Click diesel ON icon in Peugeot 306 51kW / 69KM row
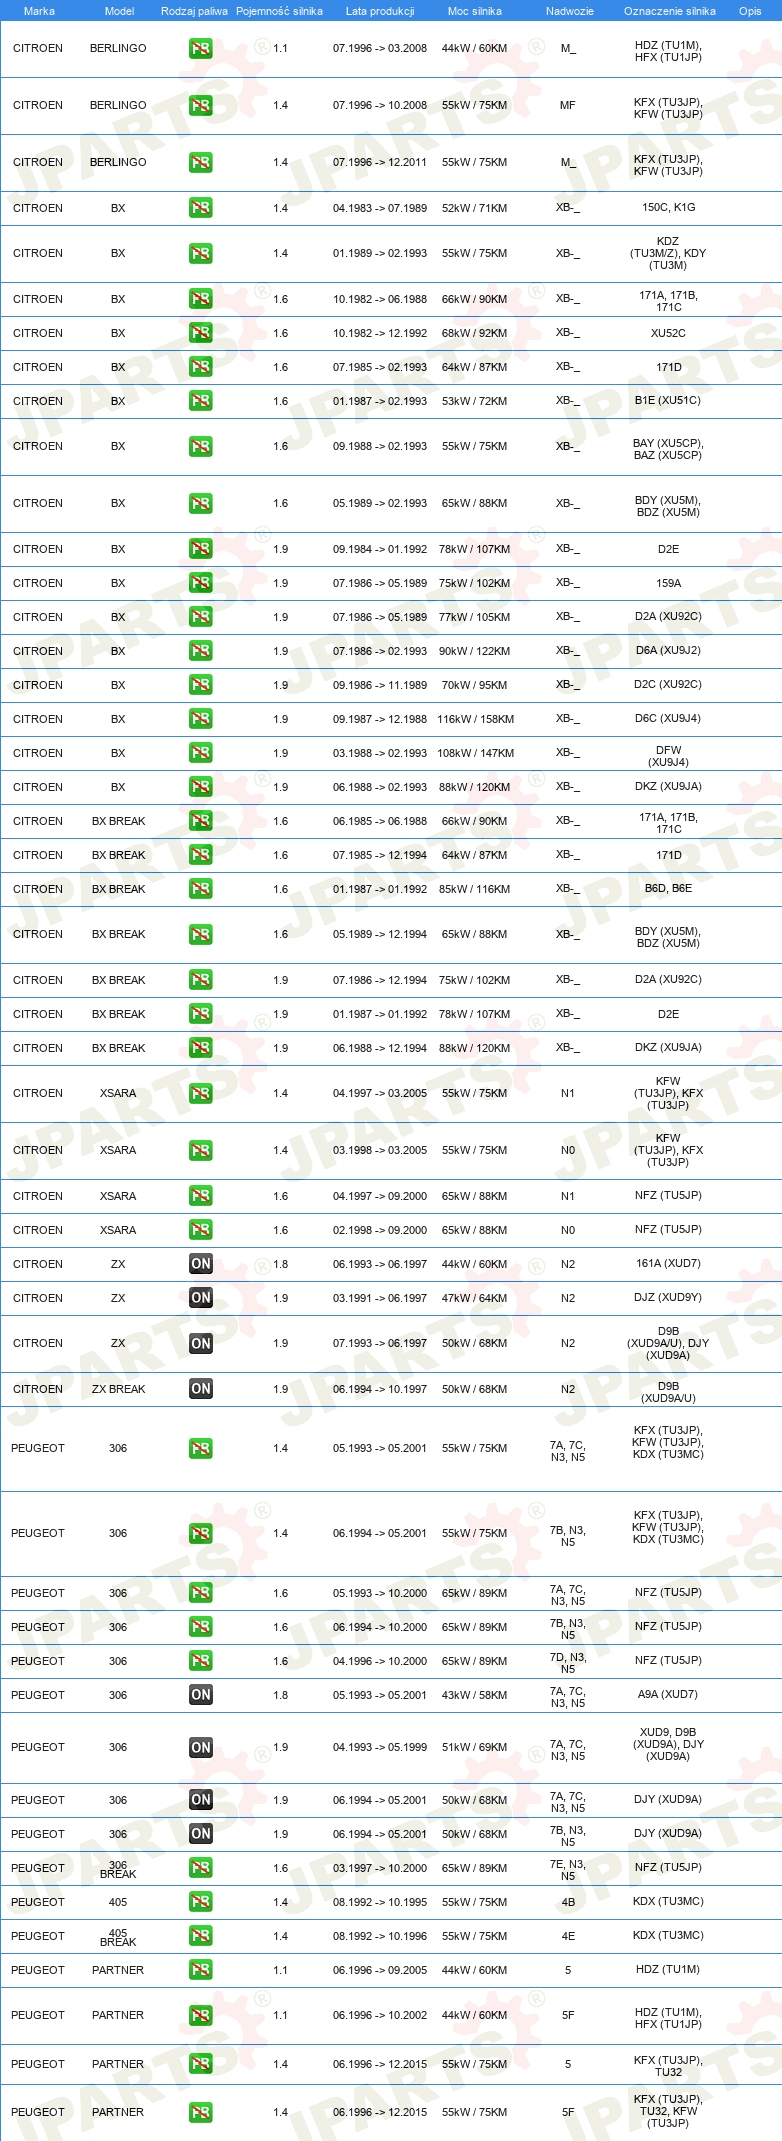This screenshot has width=782, height=2141. tap(200, 1747)
